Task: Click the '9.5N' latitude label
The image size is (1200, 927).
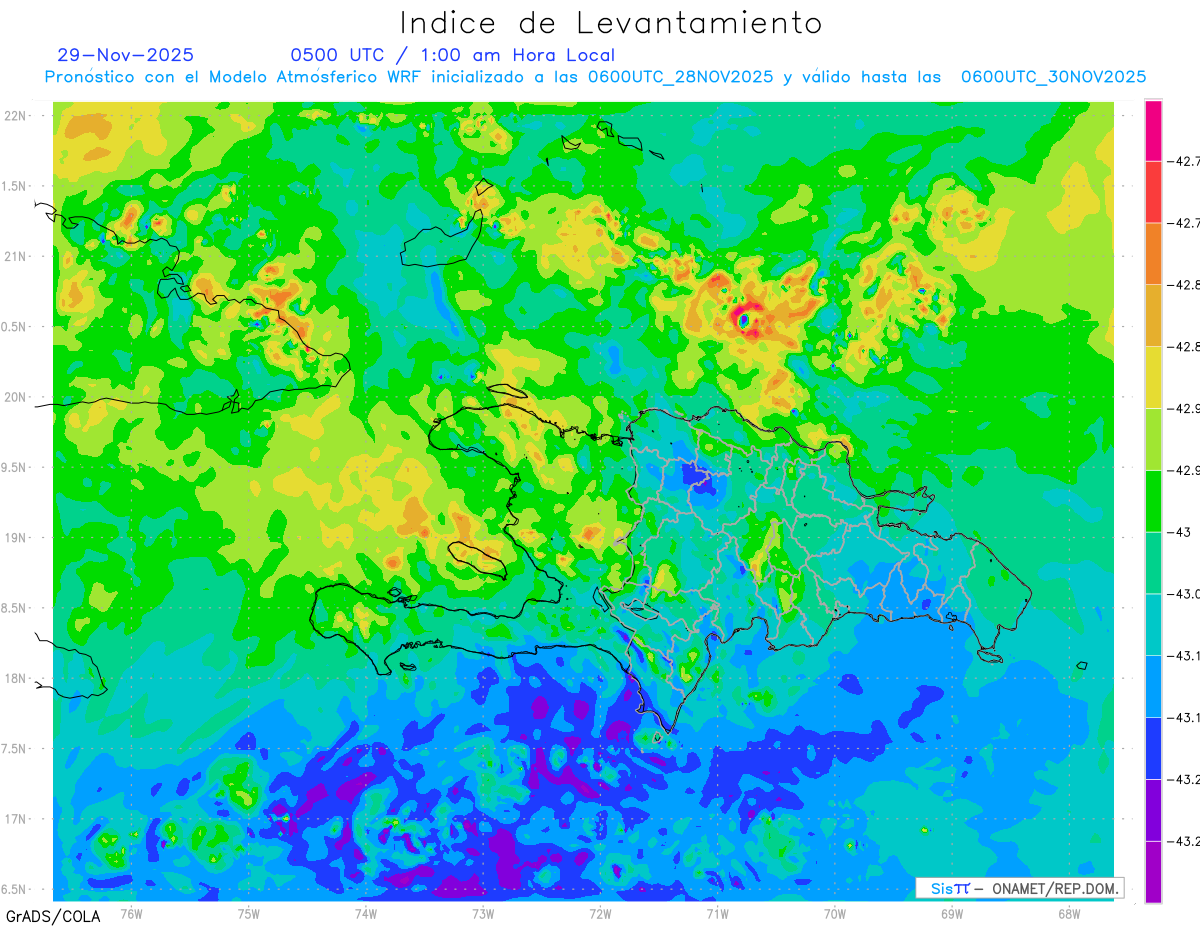Action: point(15,467)
